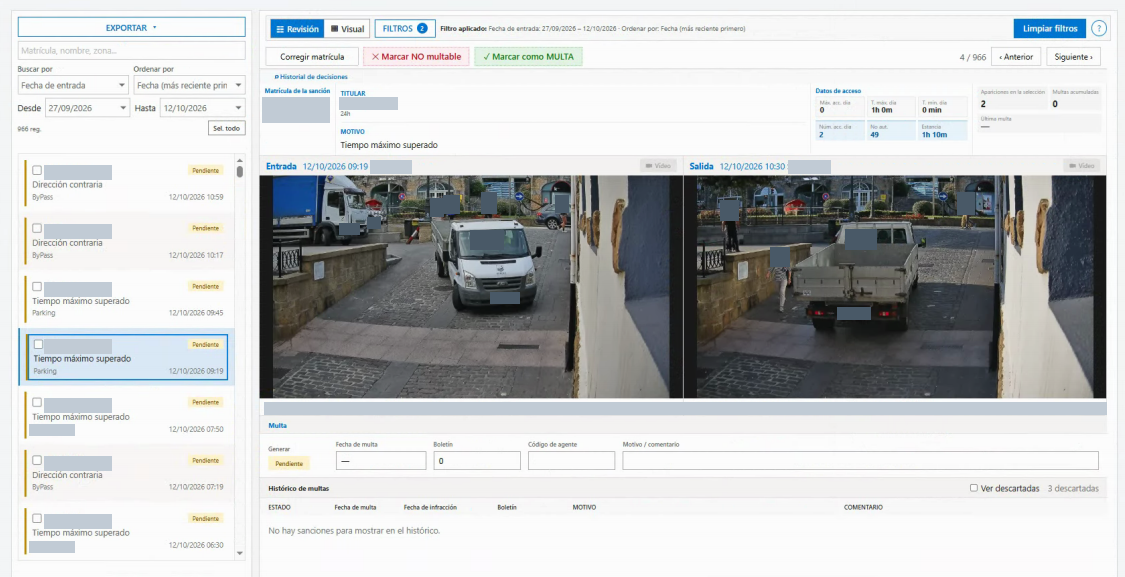
Task: Click the list scrollbar up arrow
Action: (x=240, y=161)
